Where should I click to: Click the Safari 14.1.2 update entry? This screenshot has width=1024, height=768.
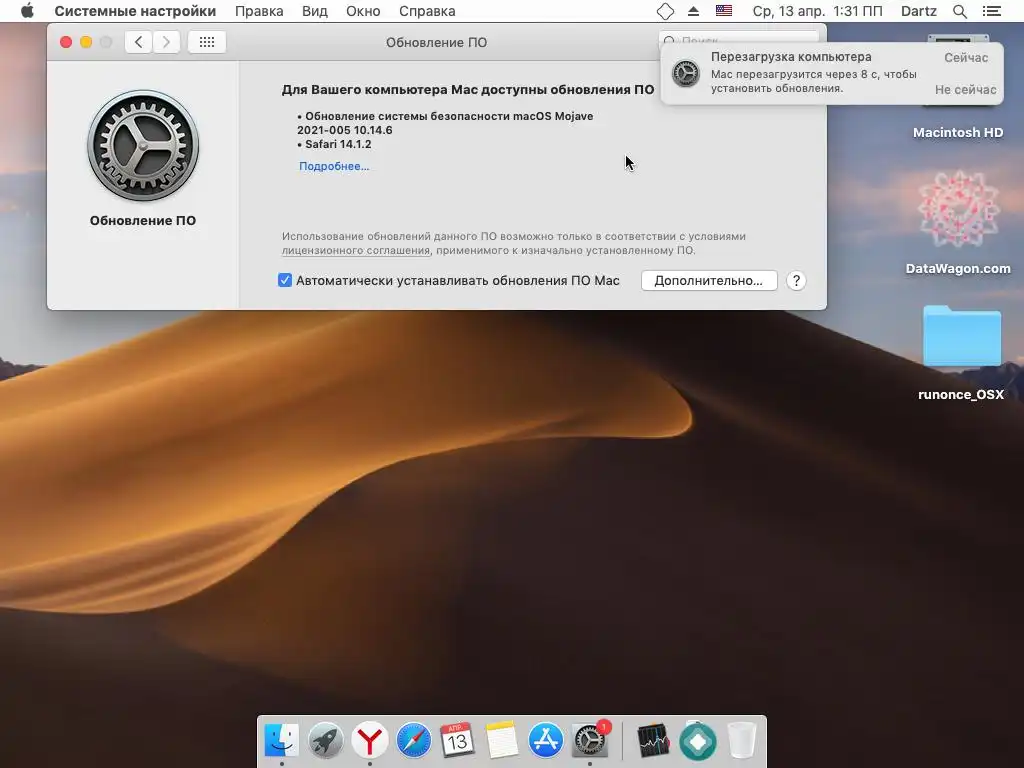[x=338, y=144]
